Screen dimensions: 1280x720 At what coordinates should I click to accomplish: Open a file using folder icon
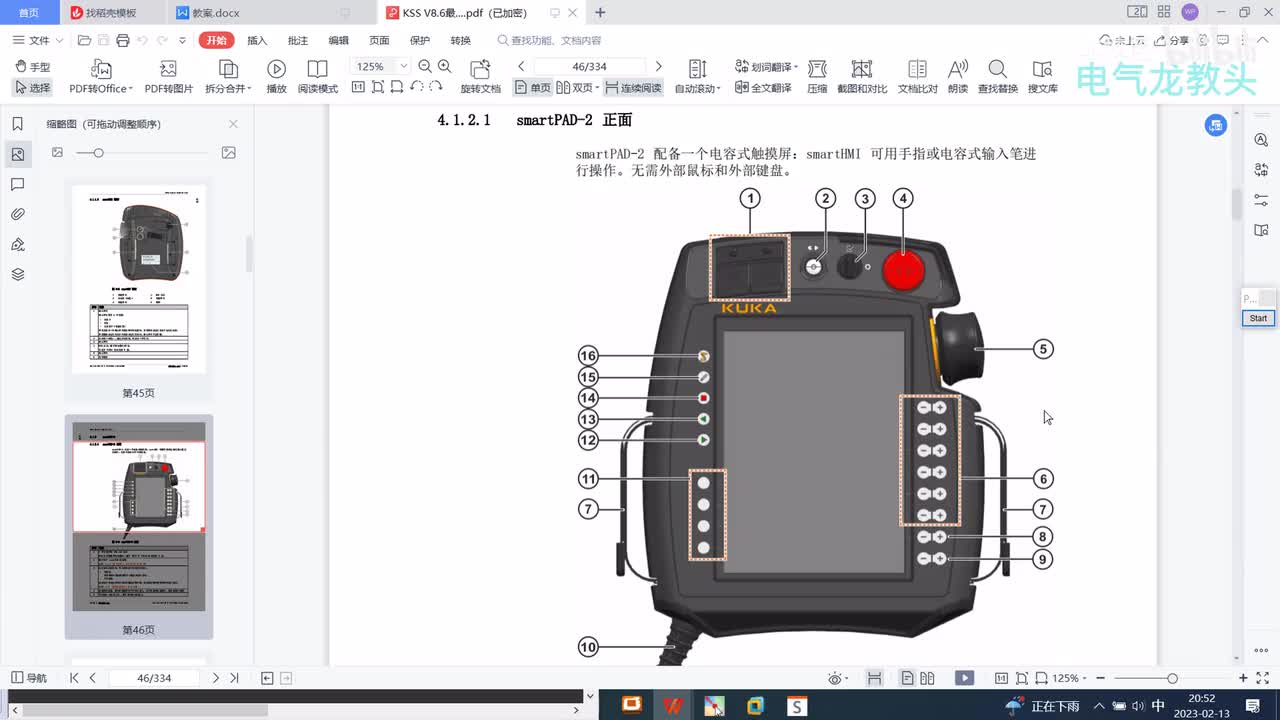coord(84,40)
